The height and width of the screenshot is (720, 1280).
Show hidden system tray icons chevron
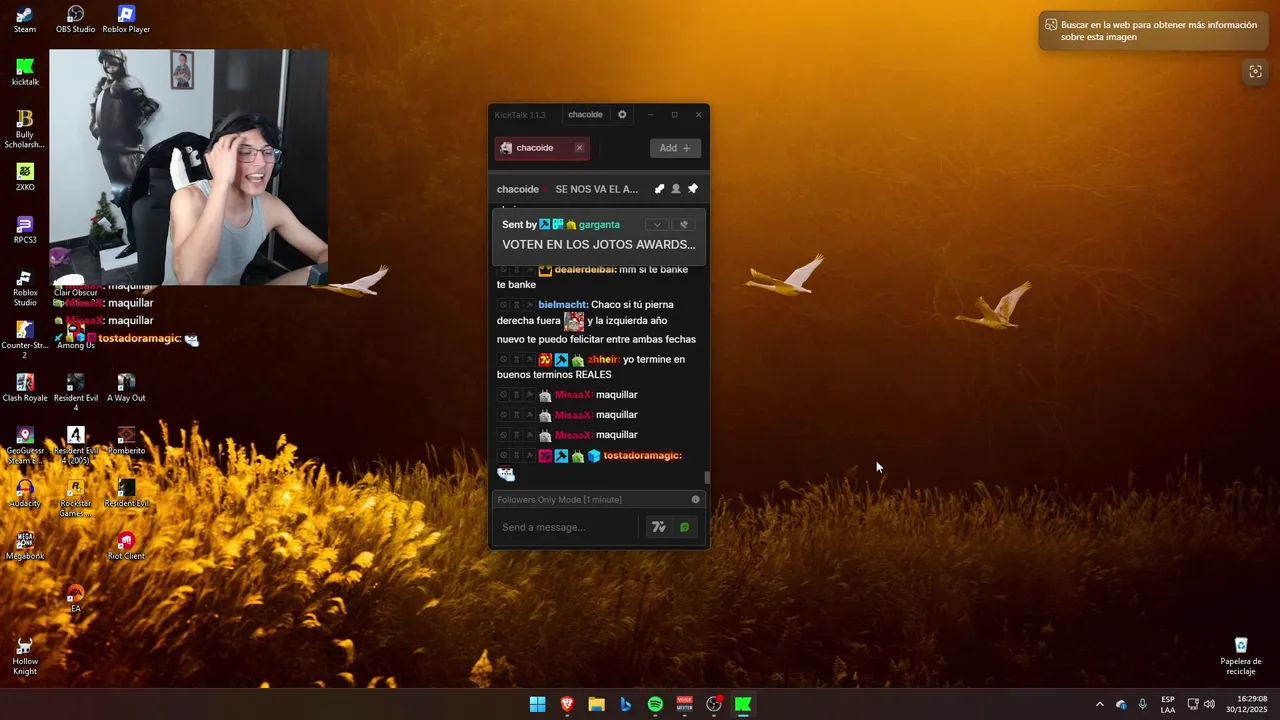(x=1100, y=704)
